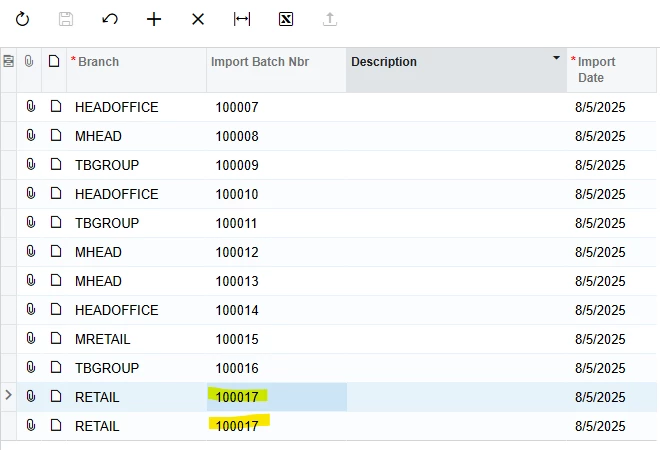Click the Undo/Cancel arrow icon
660x450 pixels.
coord(110,19)
